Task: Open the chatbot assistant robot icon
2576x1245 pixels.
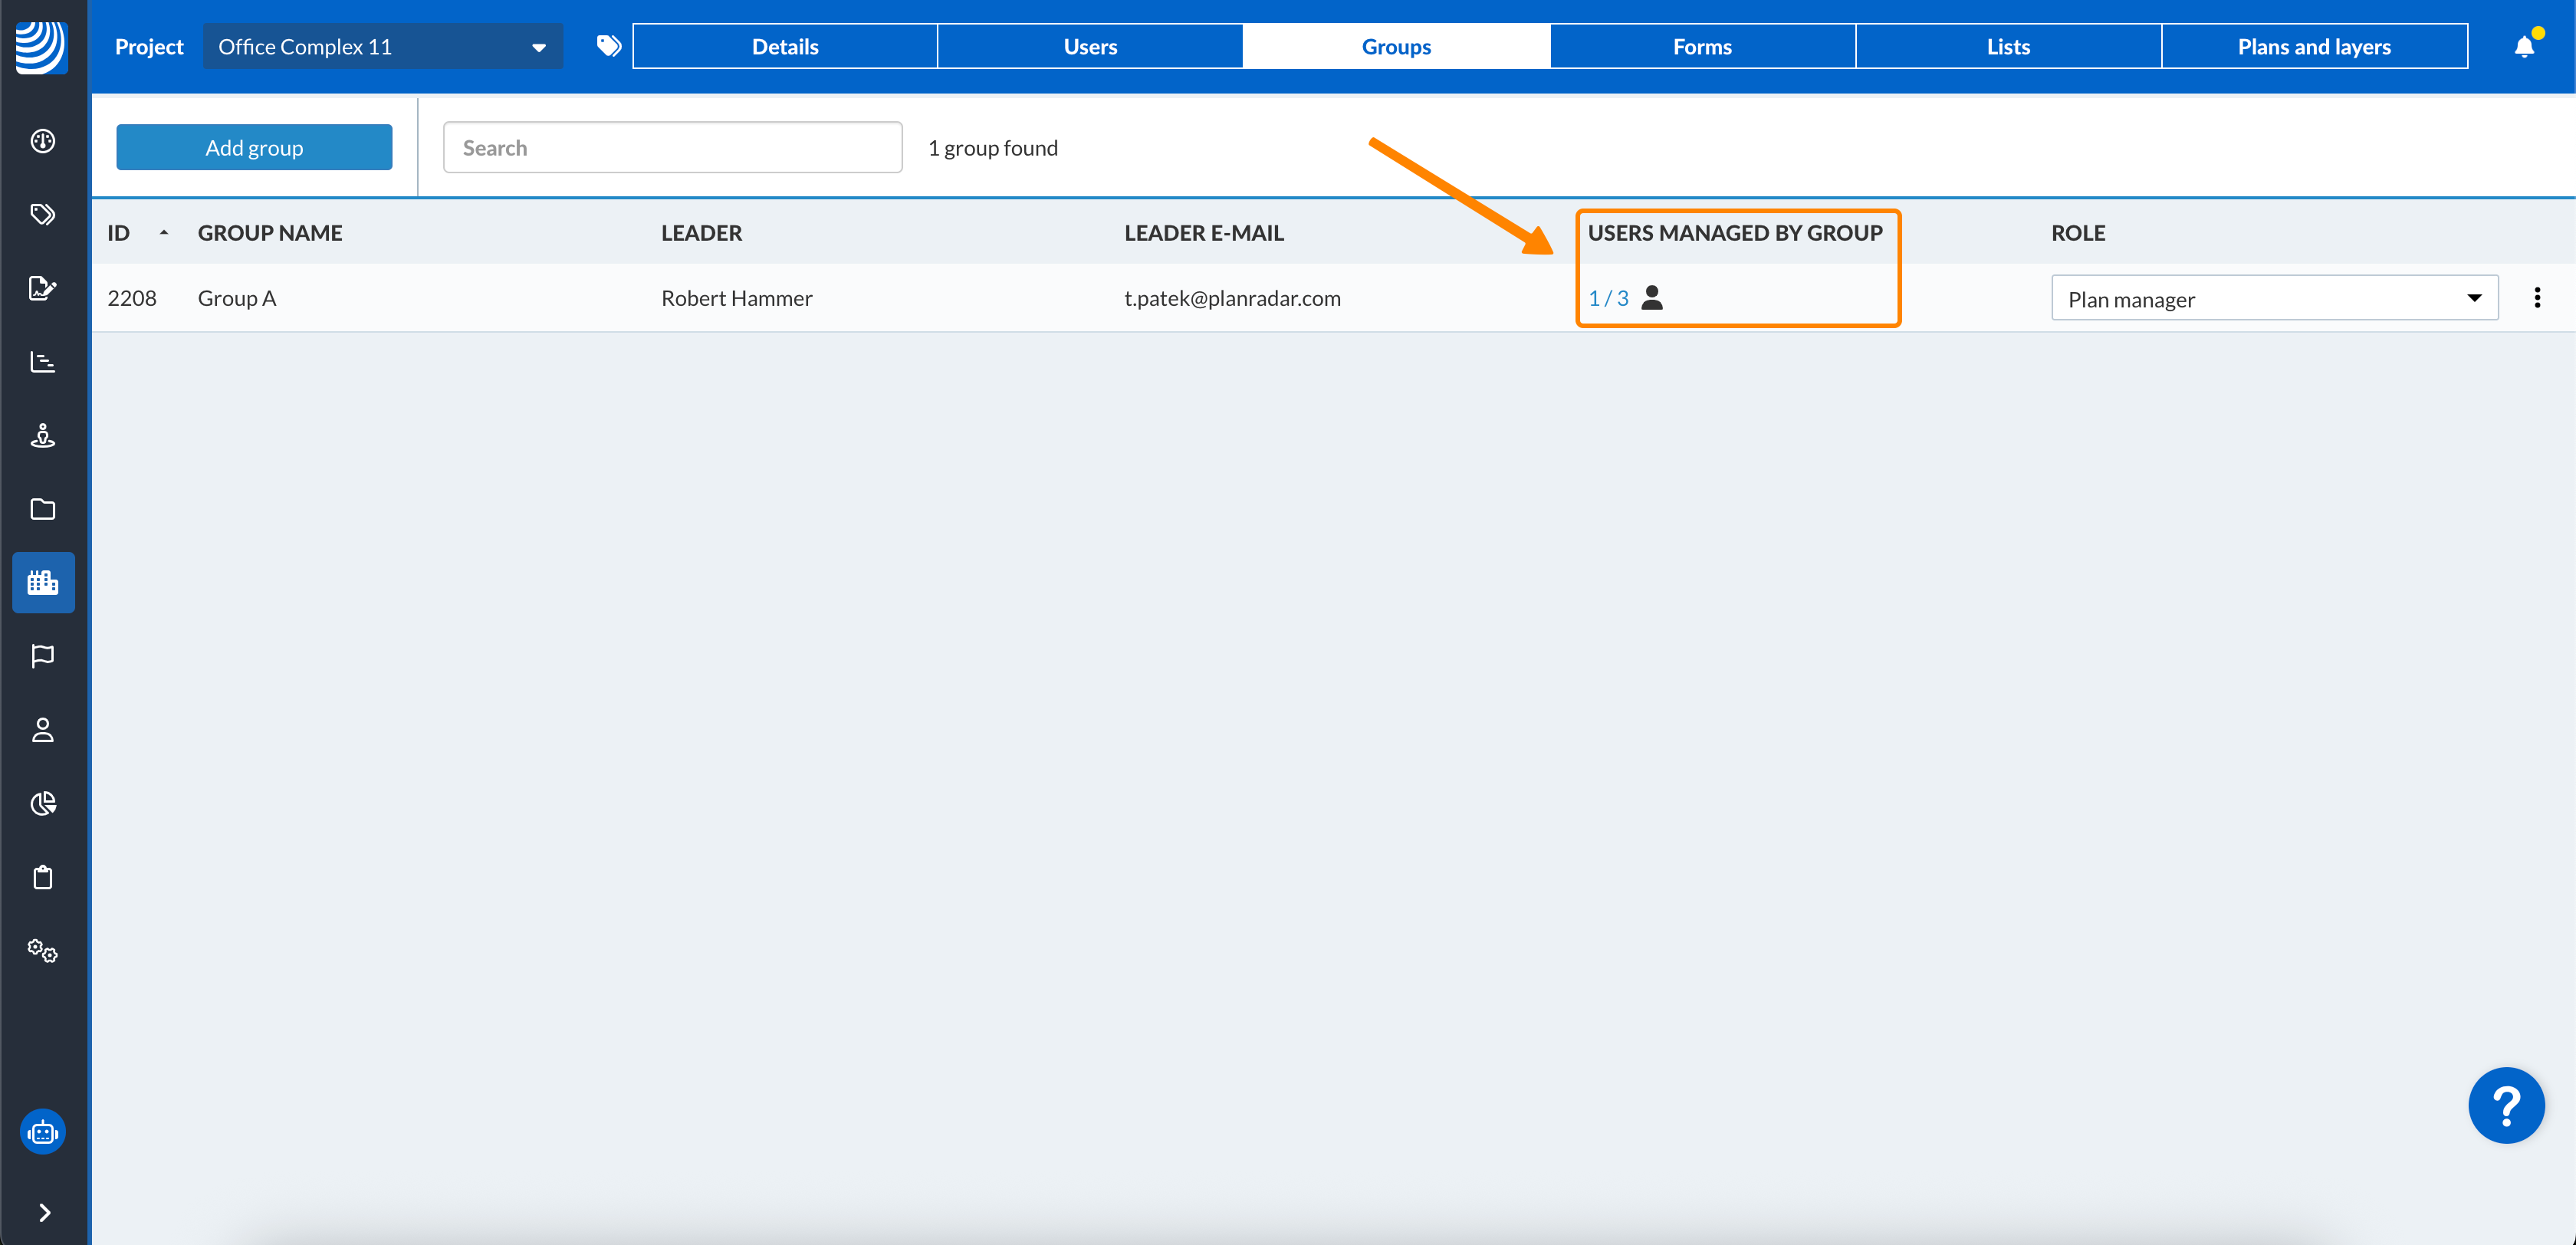Action: point(42,1132)
